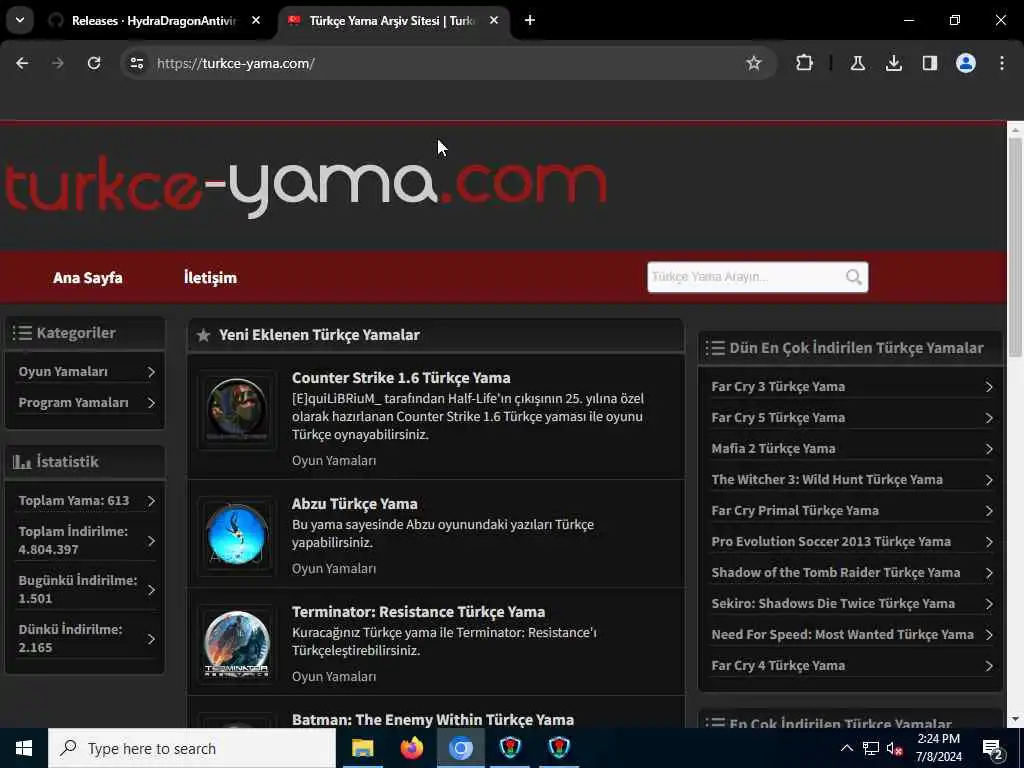Open File Explorer from the taskbar
Viewport: 1024px width, 768px height.
362,748
